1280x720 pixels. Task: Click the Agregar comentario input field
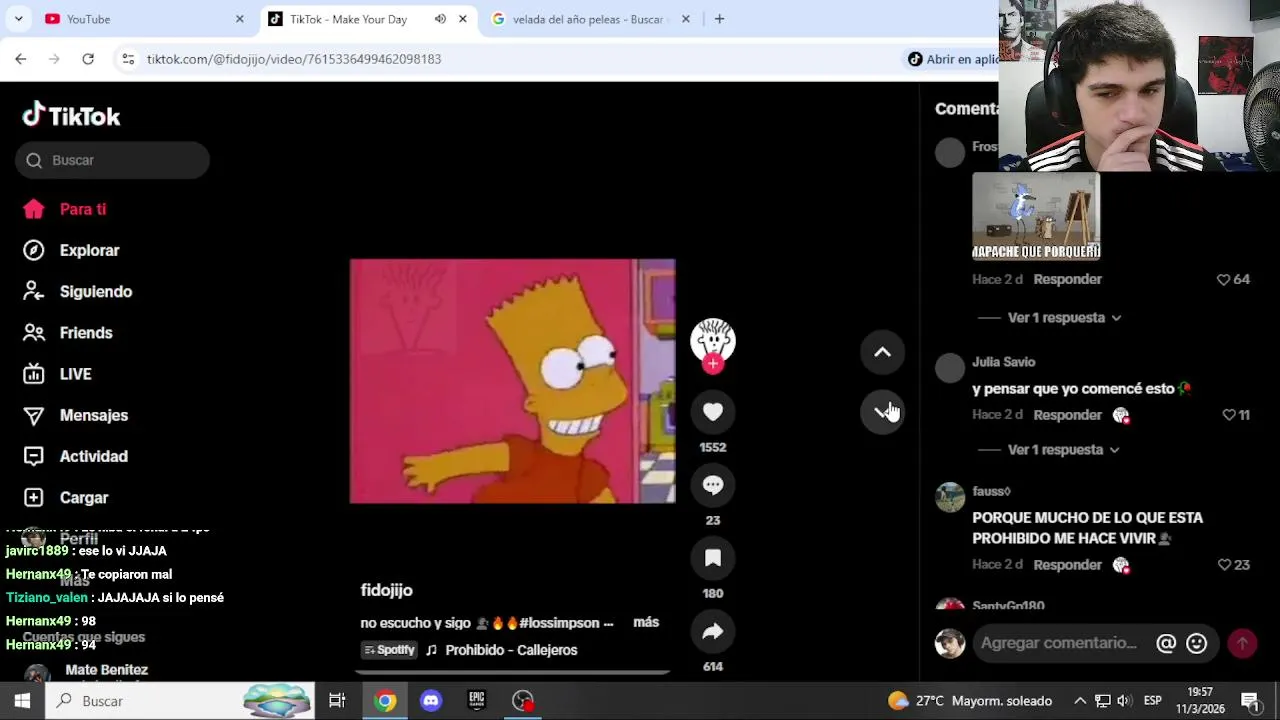click(x=1059, y=643)
